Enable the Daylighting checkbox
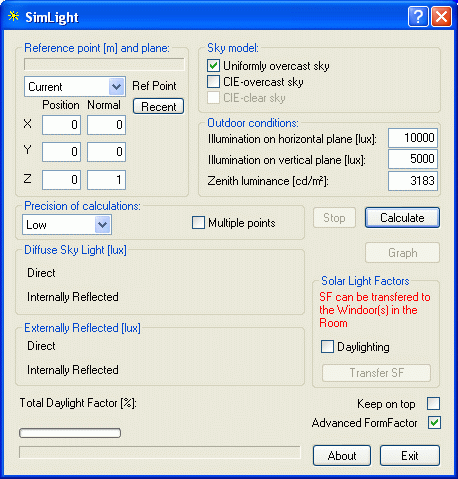Image resolution: width=458 pixels, height=479 pixels. (327, 347)
